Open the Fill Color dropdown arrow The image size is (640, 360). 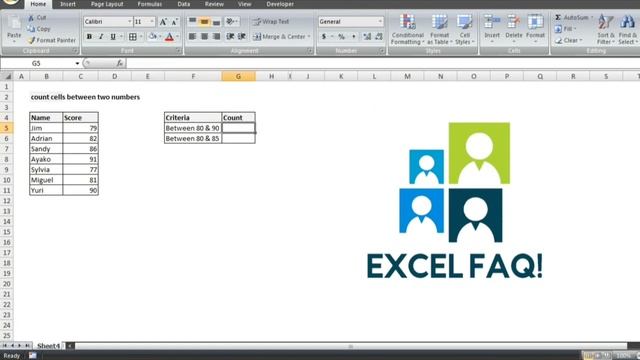tap(160, 37)
